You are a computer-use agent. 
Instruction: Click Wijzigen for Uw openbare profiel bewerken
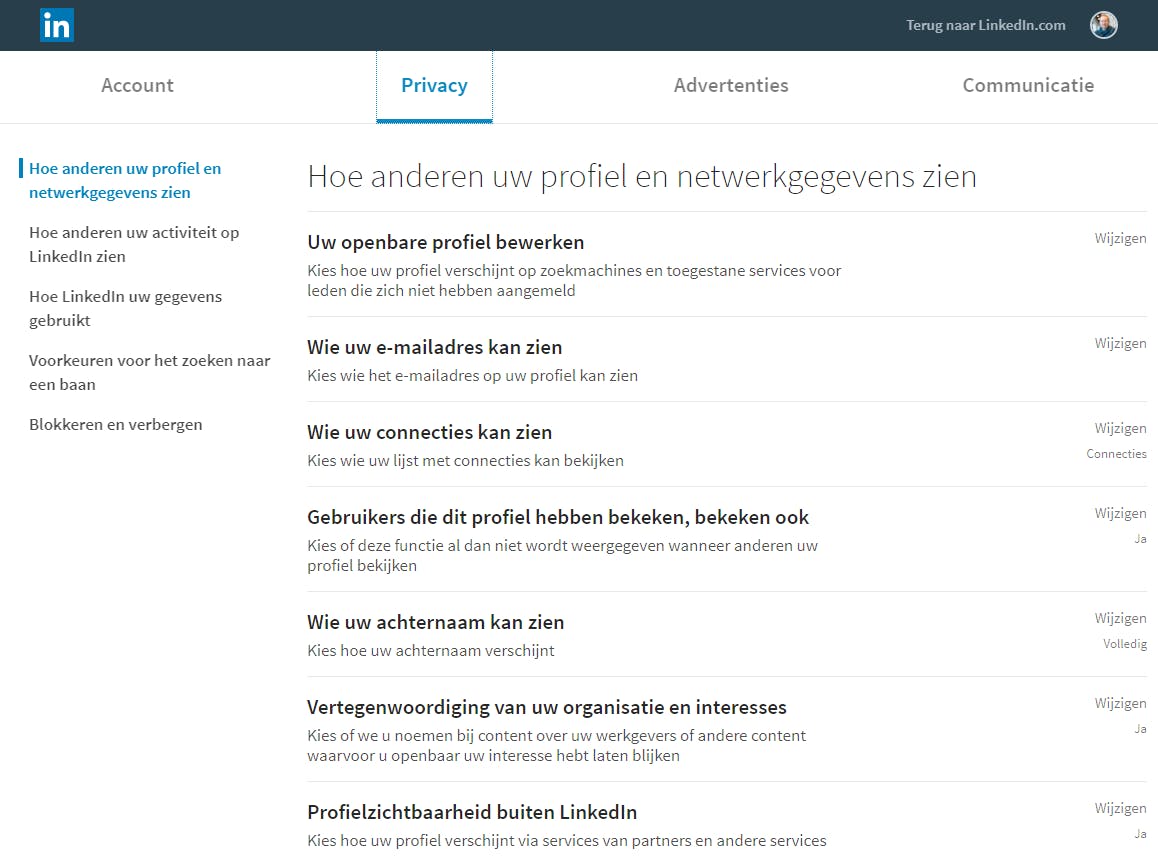pyautogui.click(x=1120, y=238)
